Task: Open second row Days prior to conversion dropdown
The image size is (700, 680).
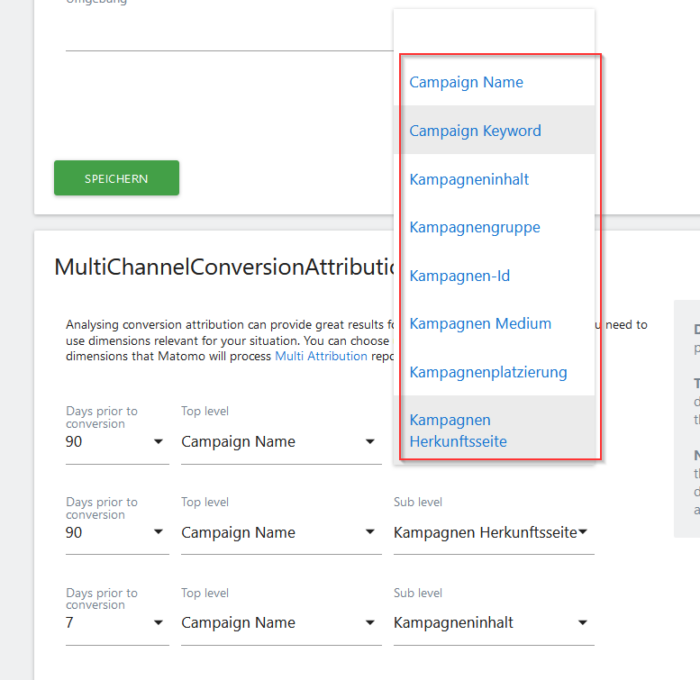Action: (x=117, y=532)
